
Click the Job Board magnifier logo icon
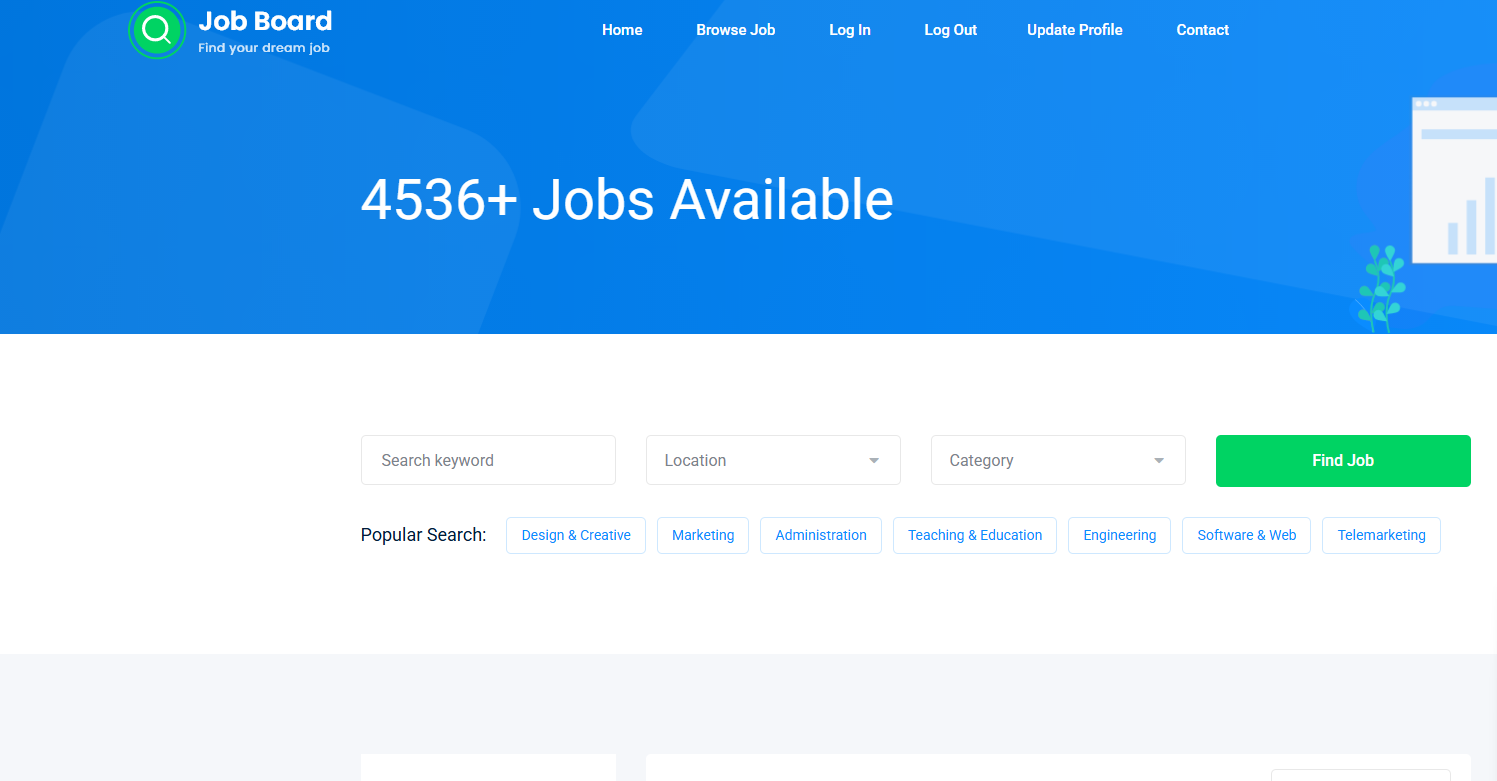157,30
